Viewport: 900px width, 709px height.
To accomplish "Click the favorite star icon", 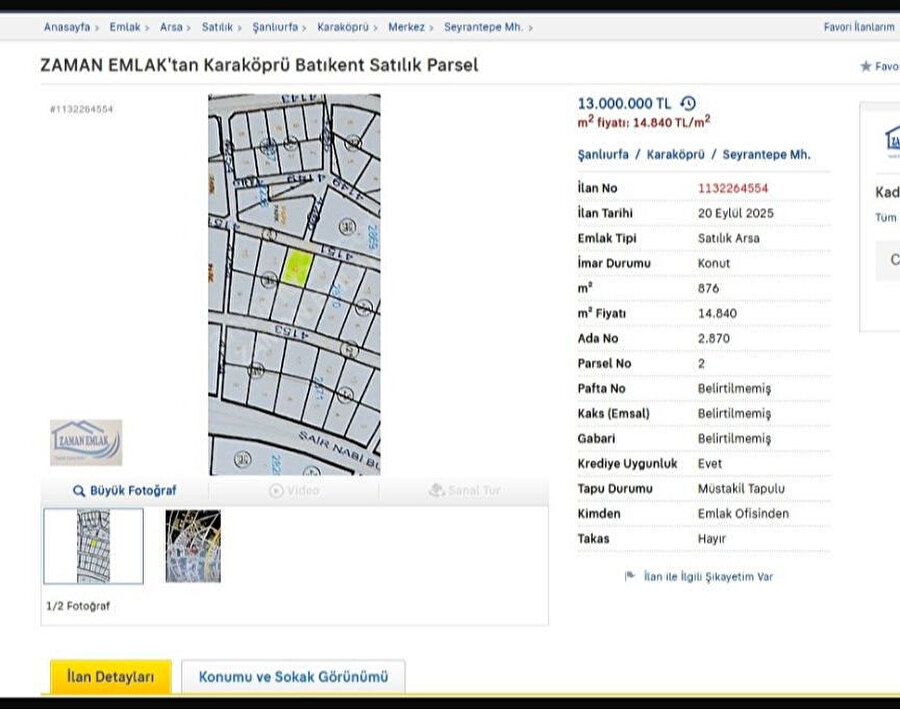I will point(866,67).
